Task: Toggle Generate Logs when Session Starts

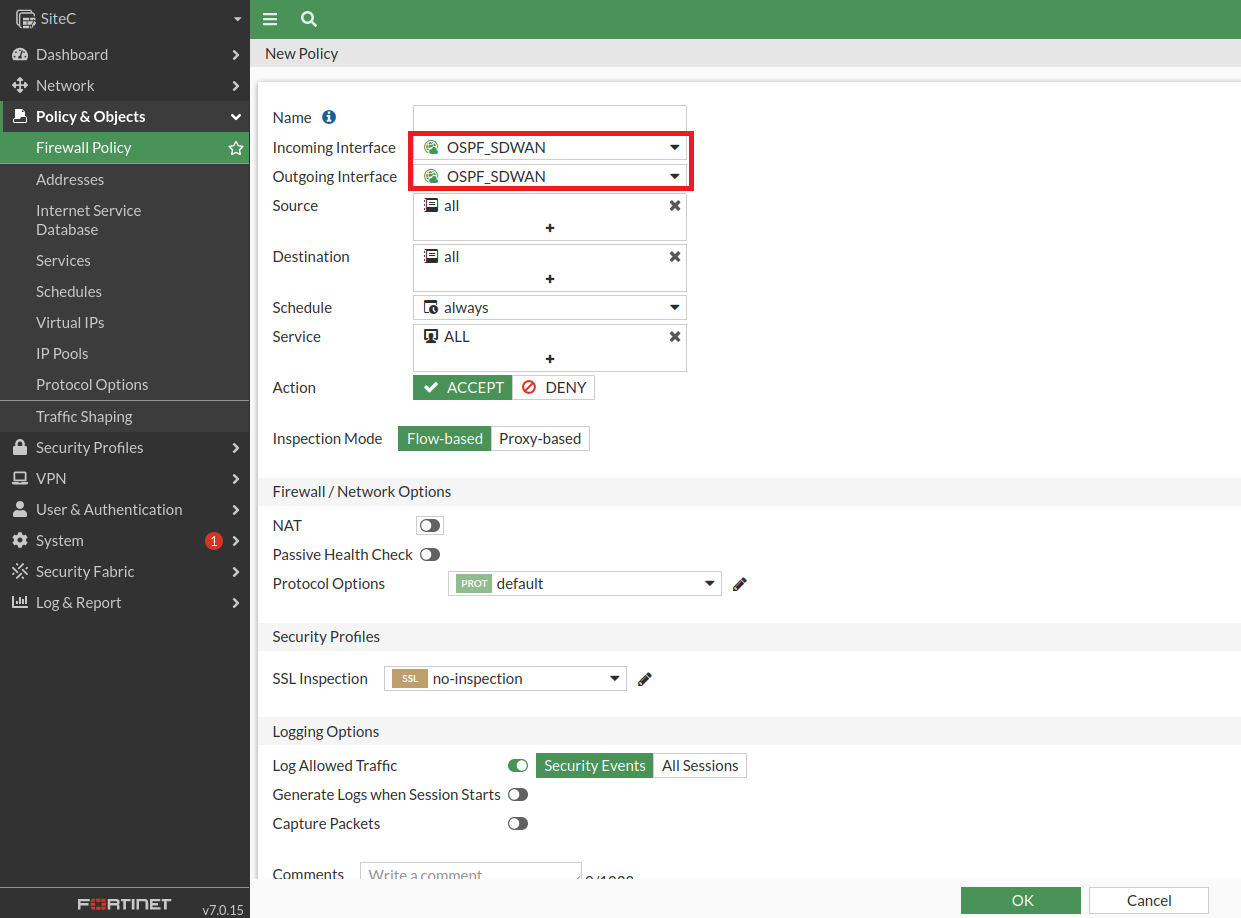Action: pyautogui.click(x=518, y=794)
